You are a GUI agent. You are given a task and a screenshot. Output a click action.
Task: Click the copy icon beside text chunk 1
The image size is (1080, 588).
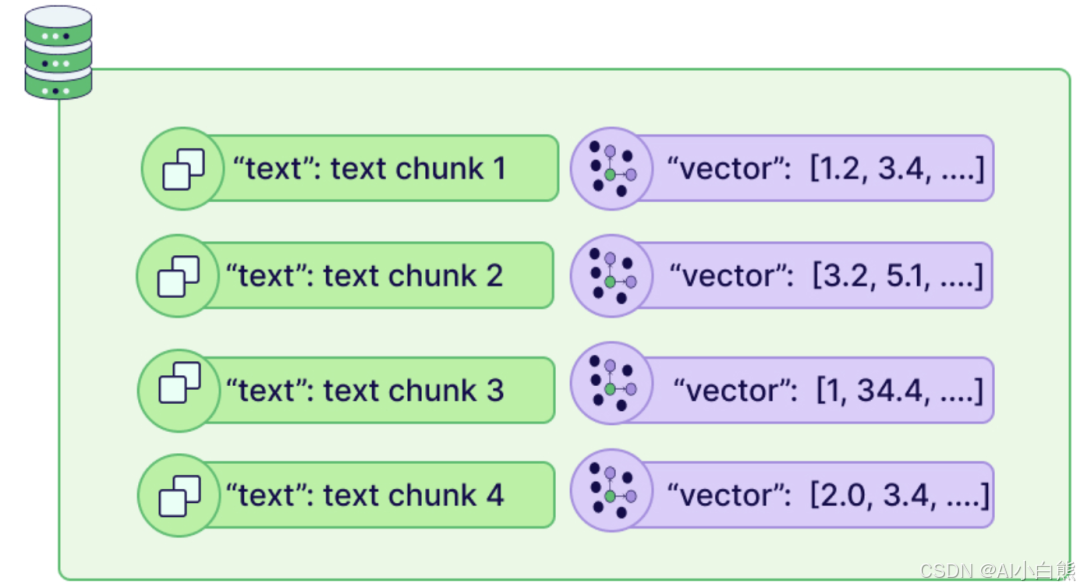pyautogui.click(x=183, y=169)
